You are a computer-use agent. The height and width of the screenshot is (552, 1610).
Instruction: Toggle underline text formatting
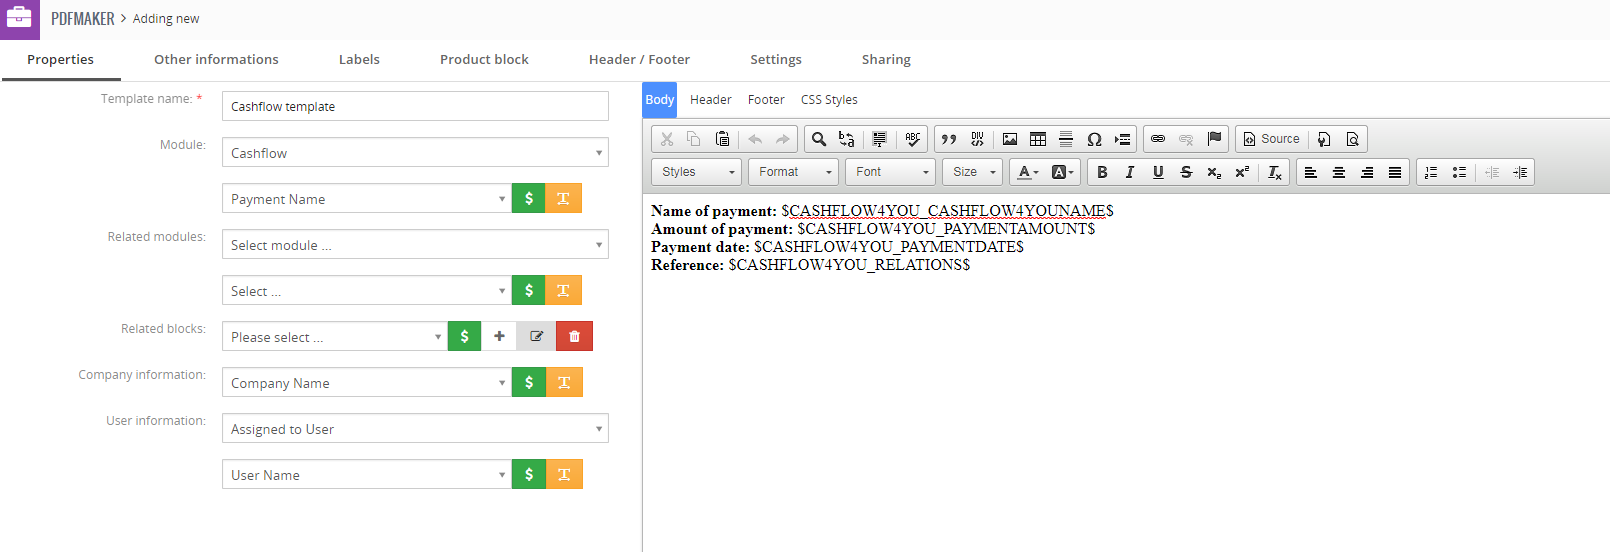pos(1158,172)
